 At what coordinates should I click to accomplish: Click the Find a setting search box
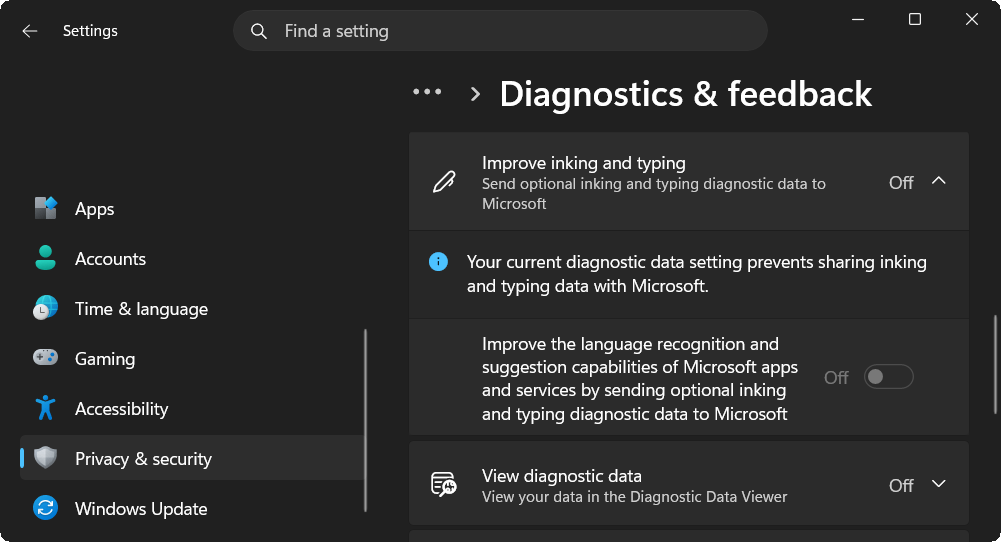[x=500, y=31]
